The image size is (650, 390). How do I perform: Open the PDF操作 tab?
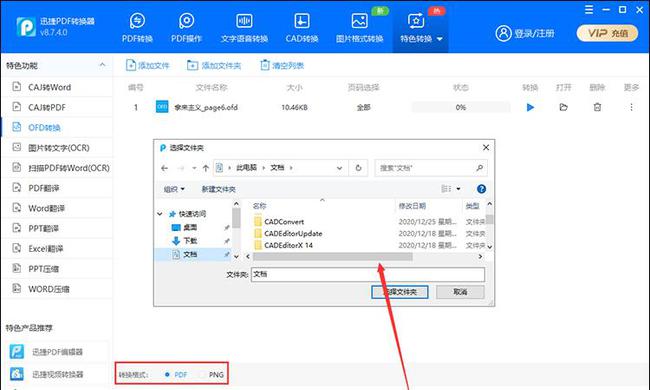coord(186,28)
